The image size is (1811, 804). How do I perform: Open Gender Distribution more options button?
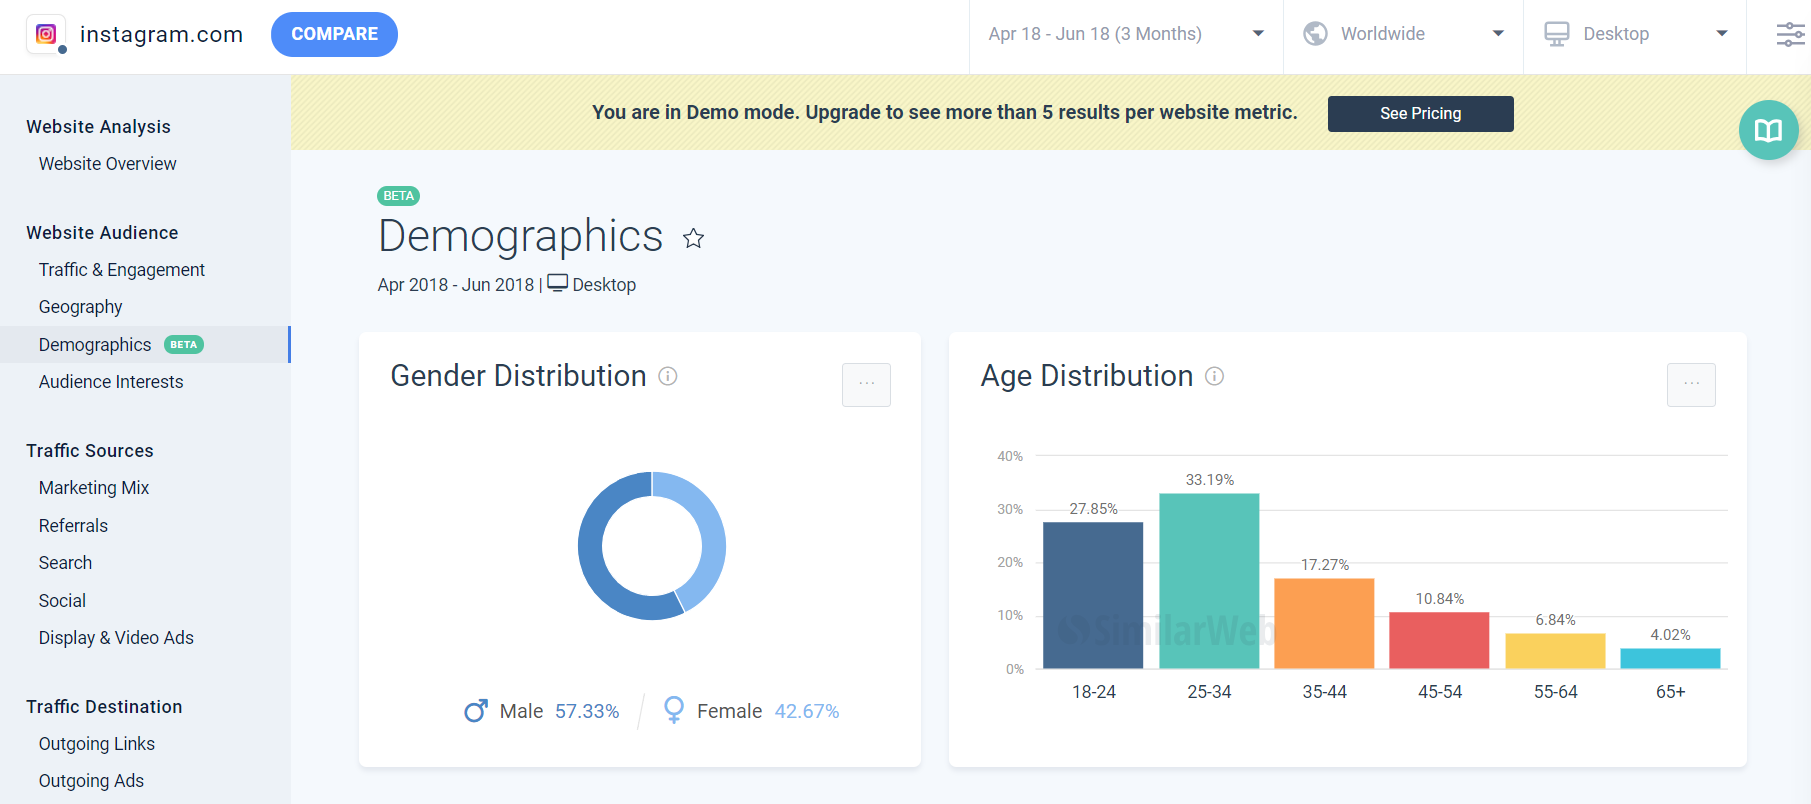(866, 385)
